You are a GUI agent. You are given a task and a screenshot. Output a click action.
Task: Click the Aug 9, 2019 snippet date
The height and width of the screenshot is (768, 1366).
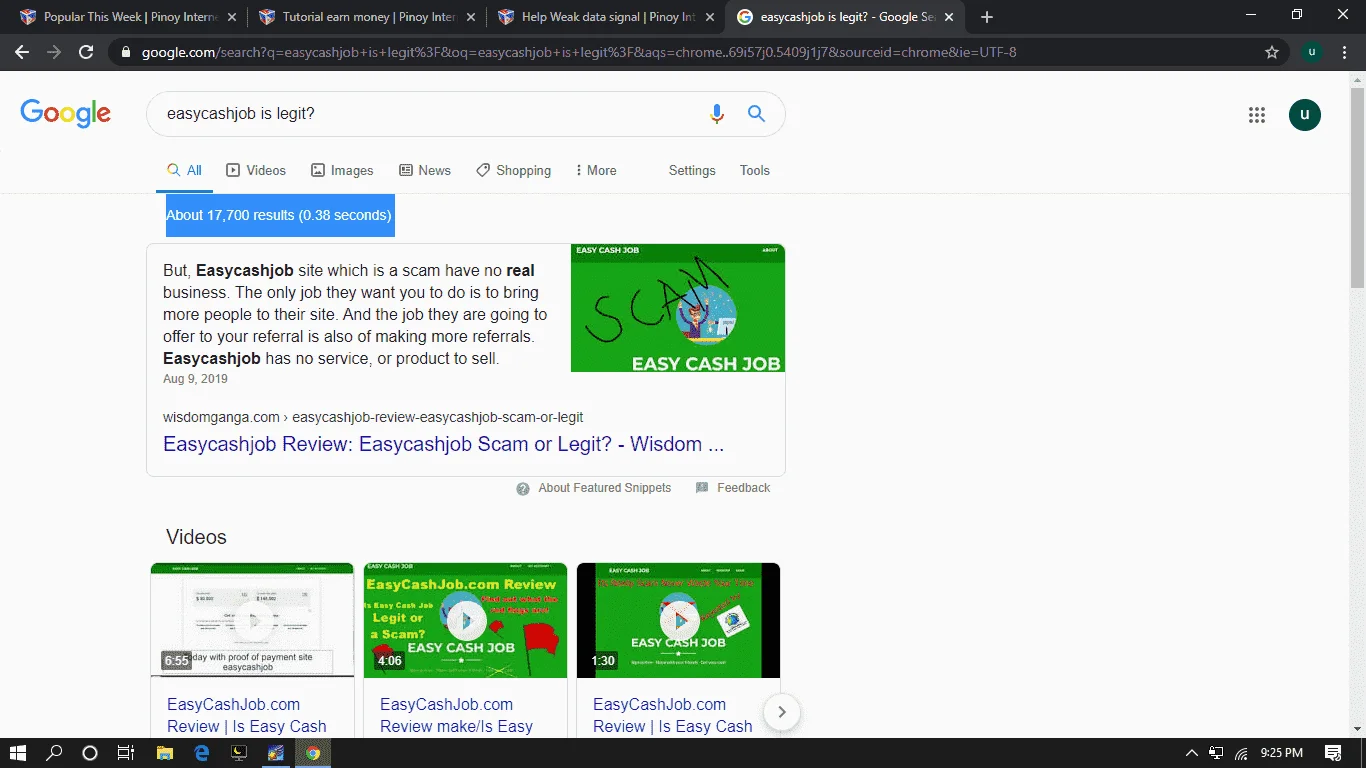pos(196,379)
